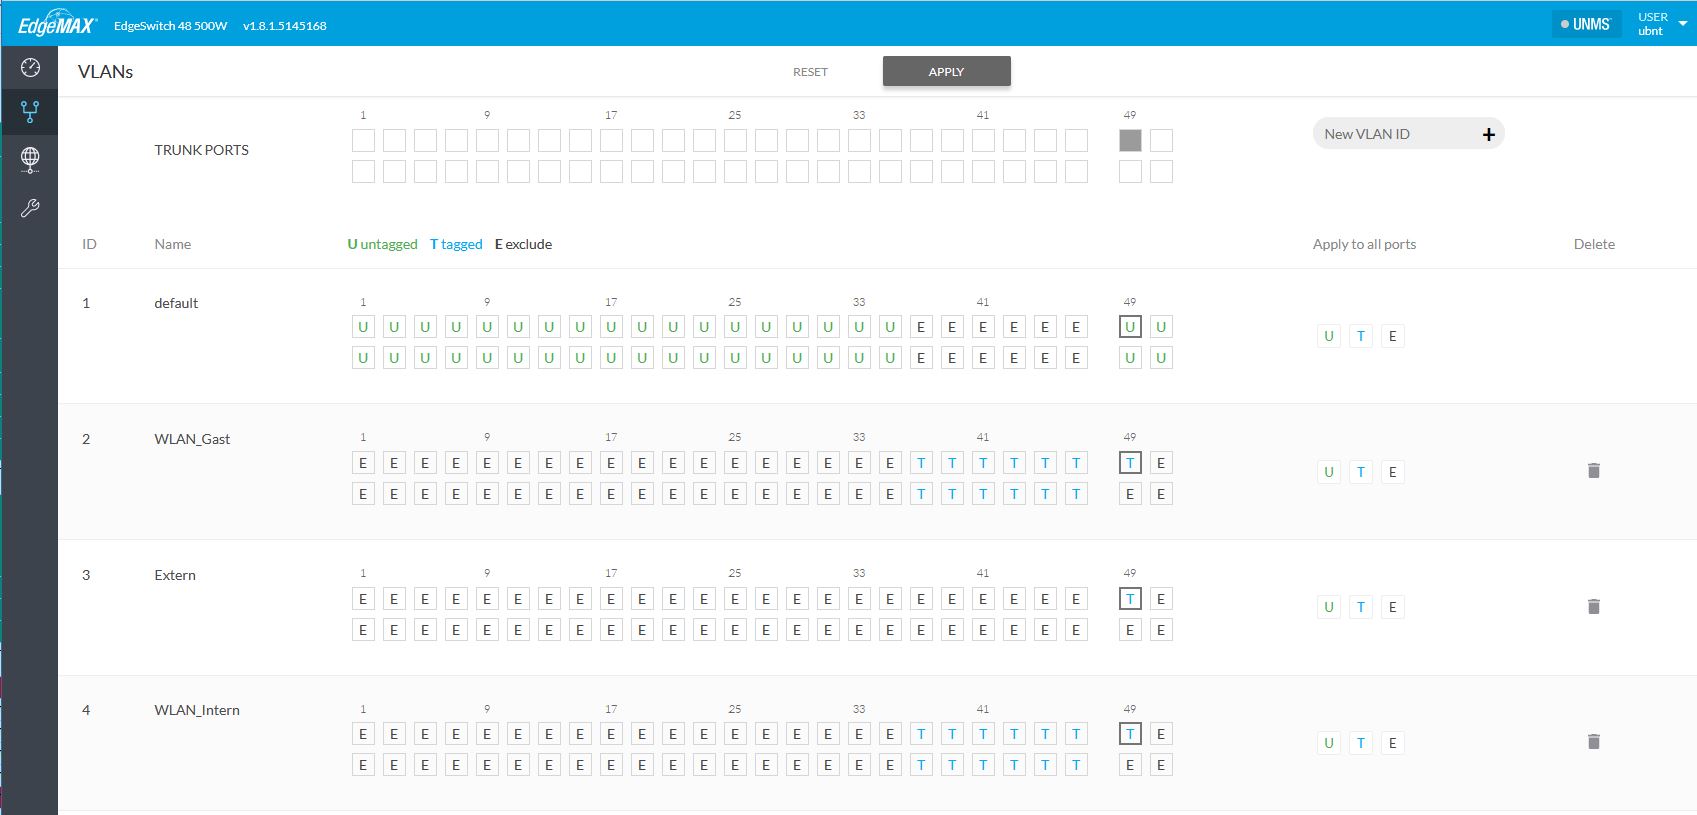Click the APPLY button
Screen dimensions: 1697x815
946,72
